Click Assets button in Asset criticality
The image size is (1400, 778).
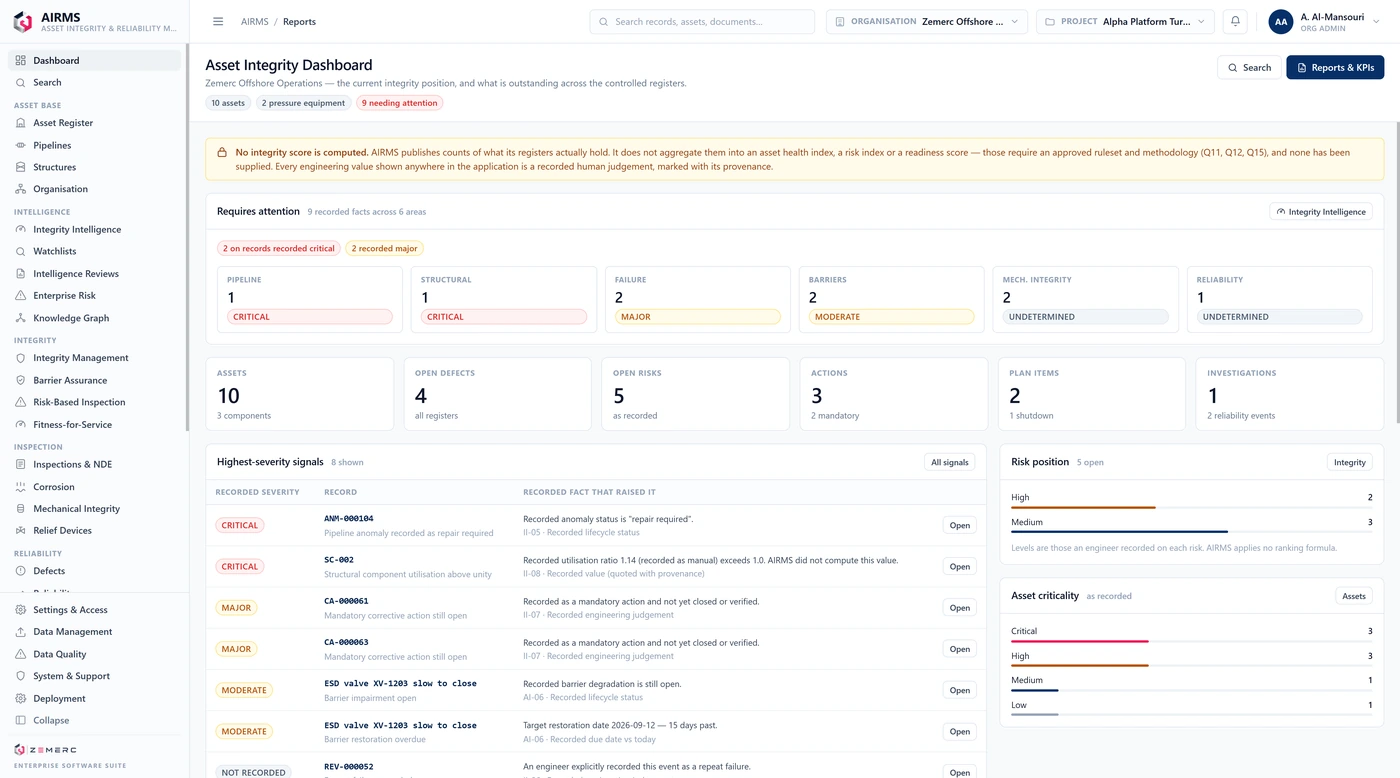1354,596
